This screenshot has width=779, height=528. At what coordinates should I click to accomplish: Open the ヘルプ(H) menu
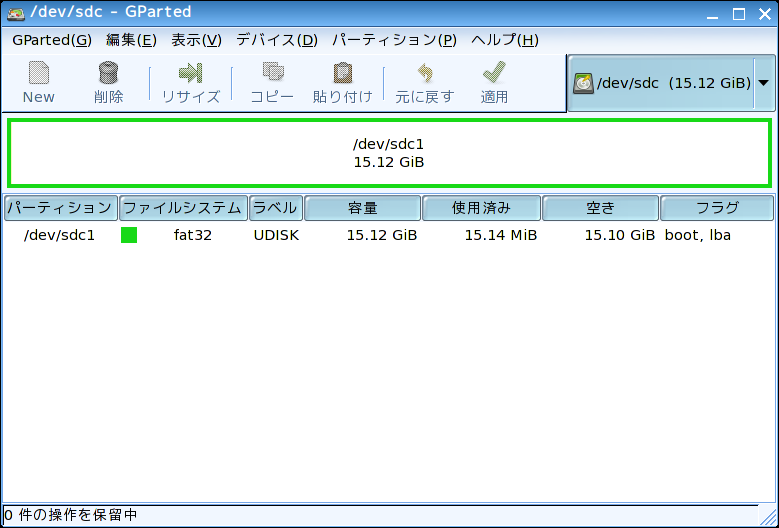point(504,40)
